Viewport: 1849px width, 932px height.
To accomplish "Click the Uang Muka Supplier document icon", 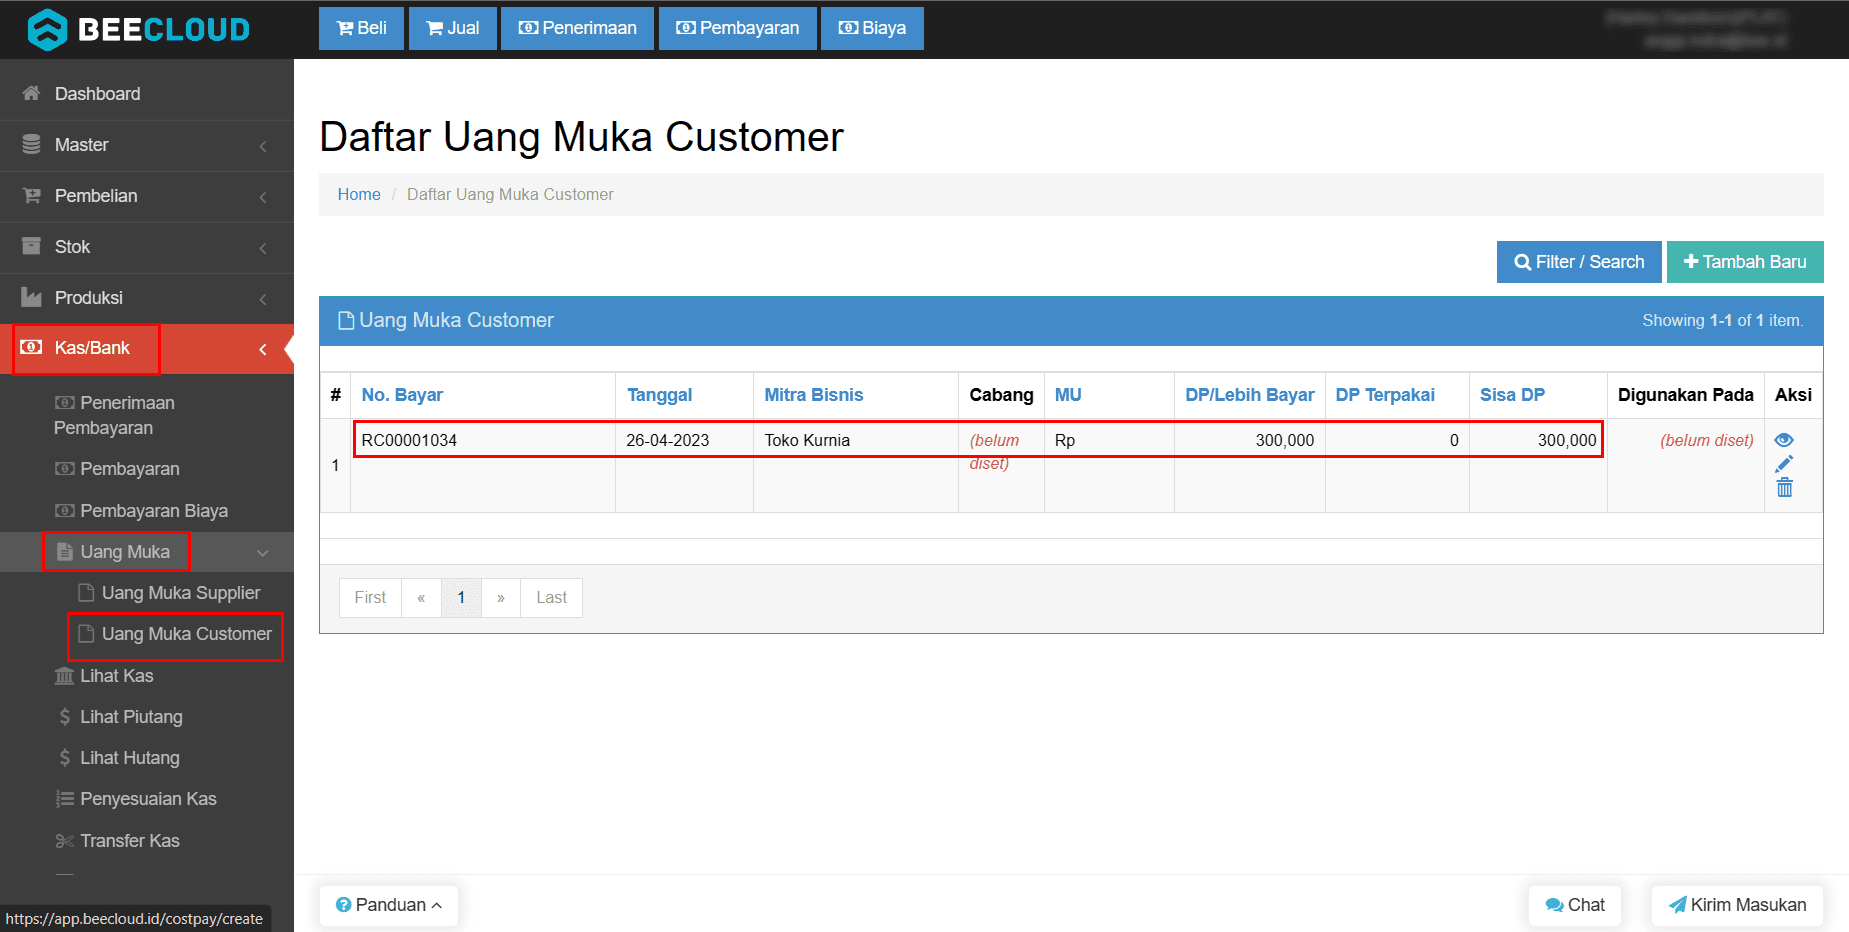I will (87, 593).
